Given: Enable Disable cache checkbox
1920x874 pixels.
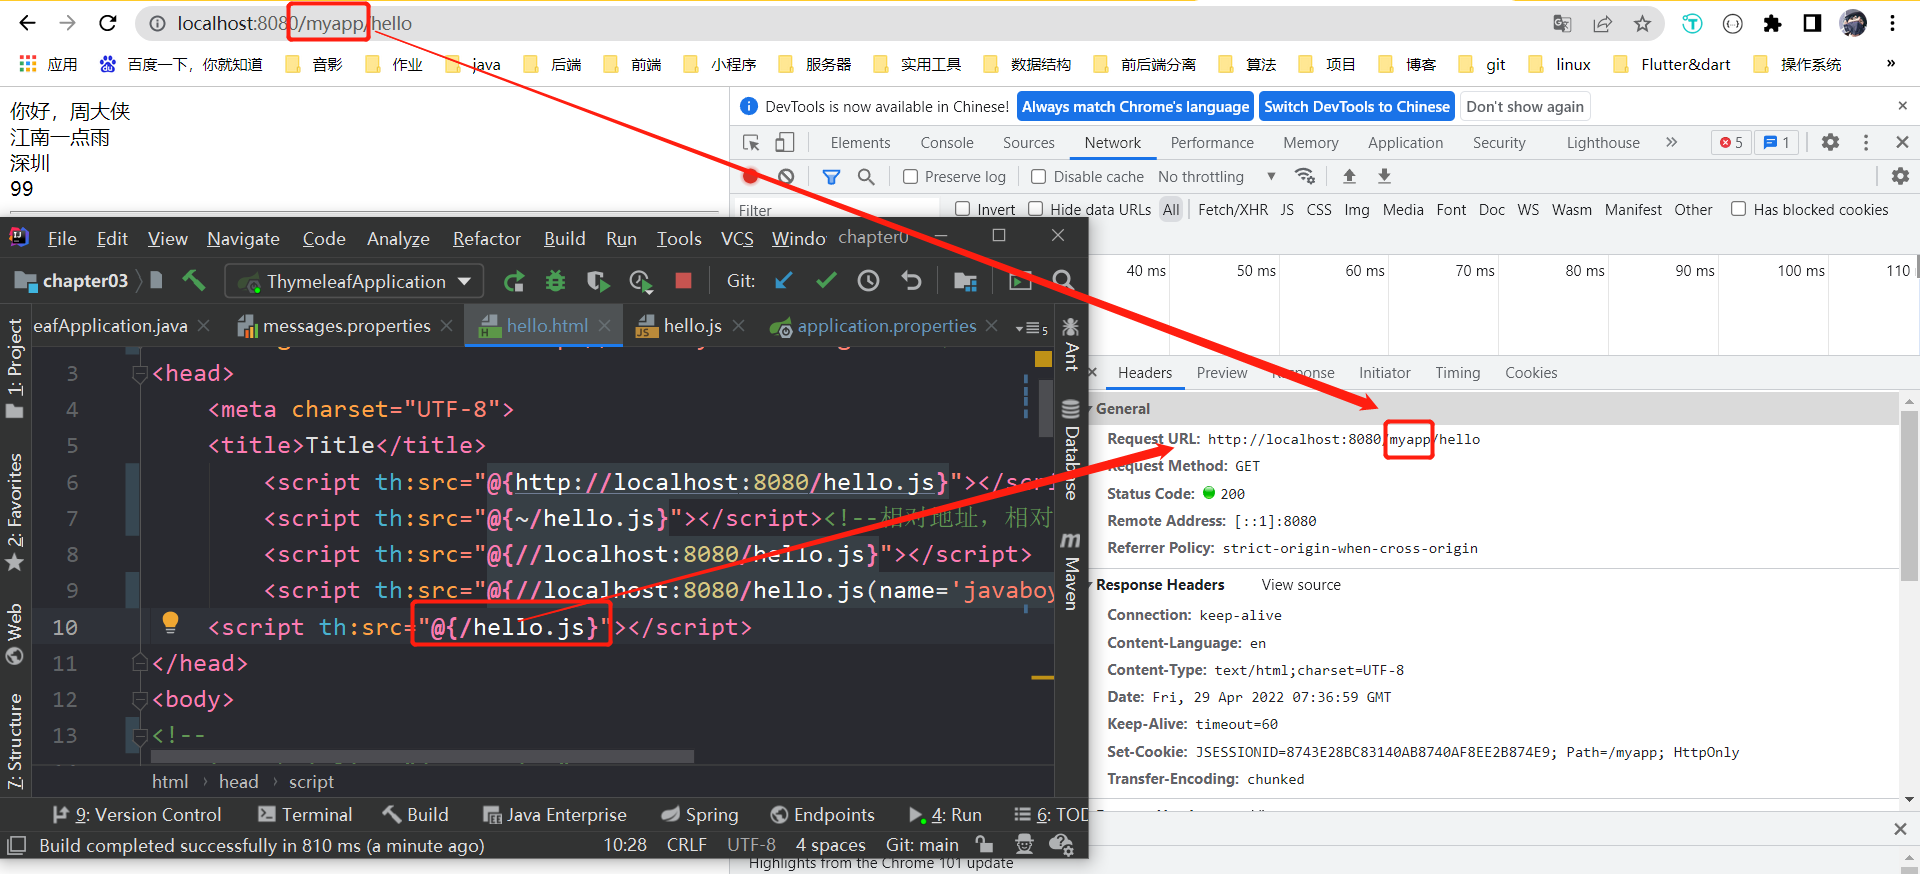Looking at the screenshot, I should (x=1038, y=177).
